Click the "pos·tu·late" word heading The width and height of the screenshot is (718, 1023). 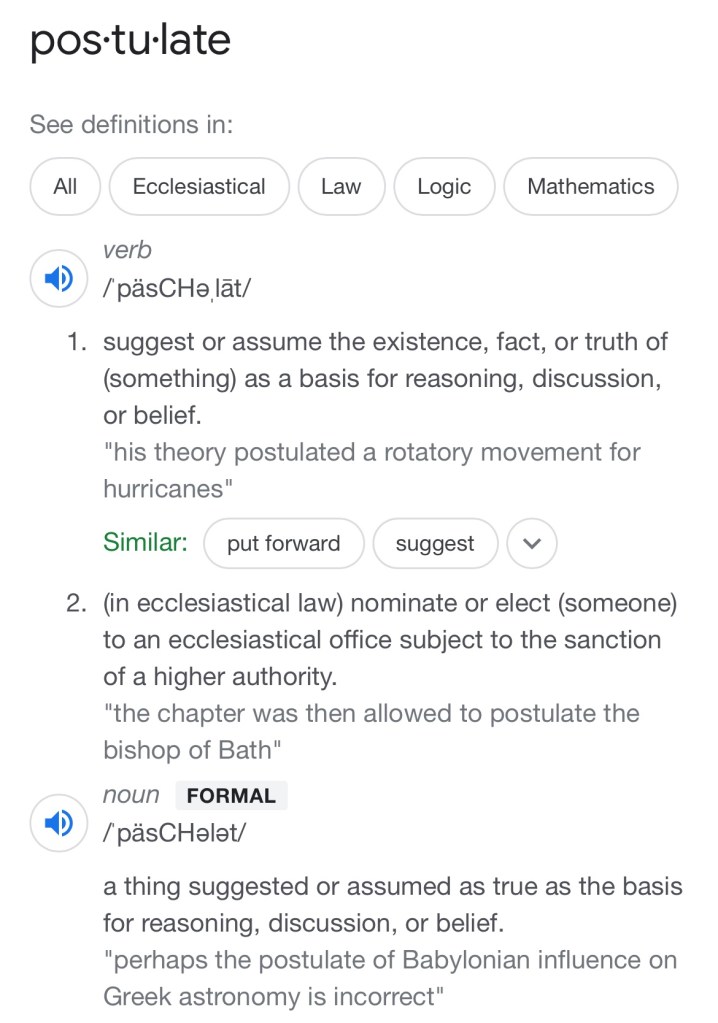coord(130,40)
